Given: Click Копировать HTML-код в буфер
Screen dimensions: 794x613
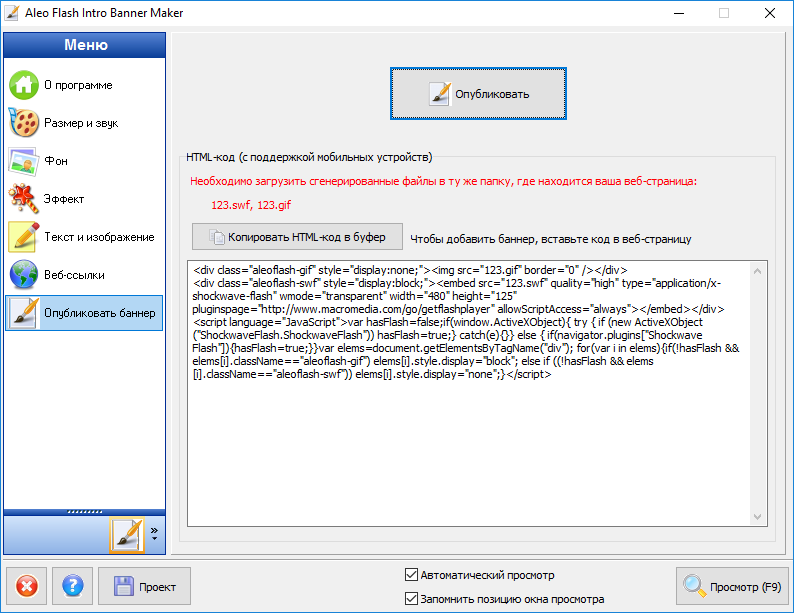Looking at the screenshot, I should pos(297,236).
